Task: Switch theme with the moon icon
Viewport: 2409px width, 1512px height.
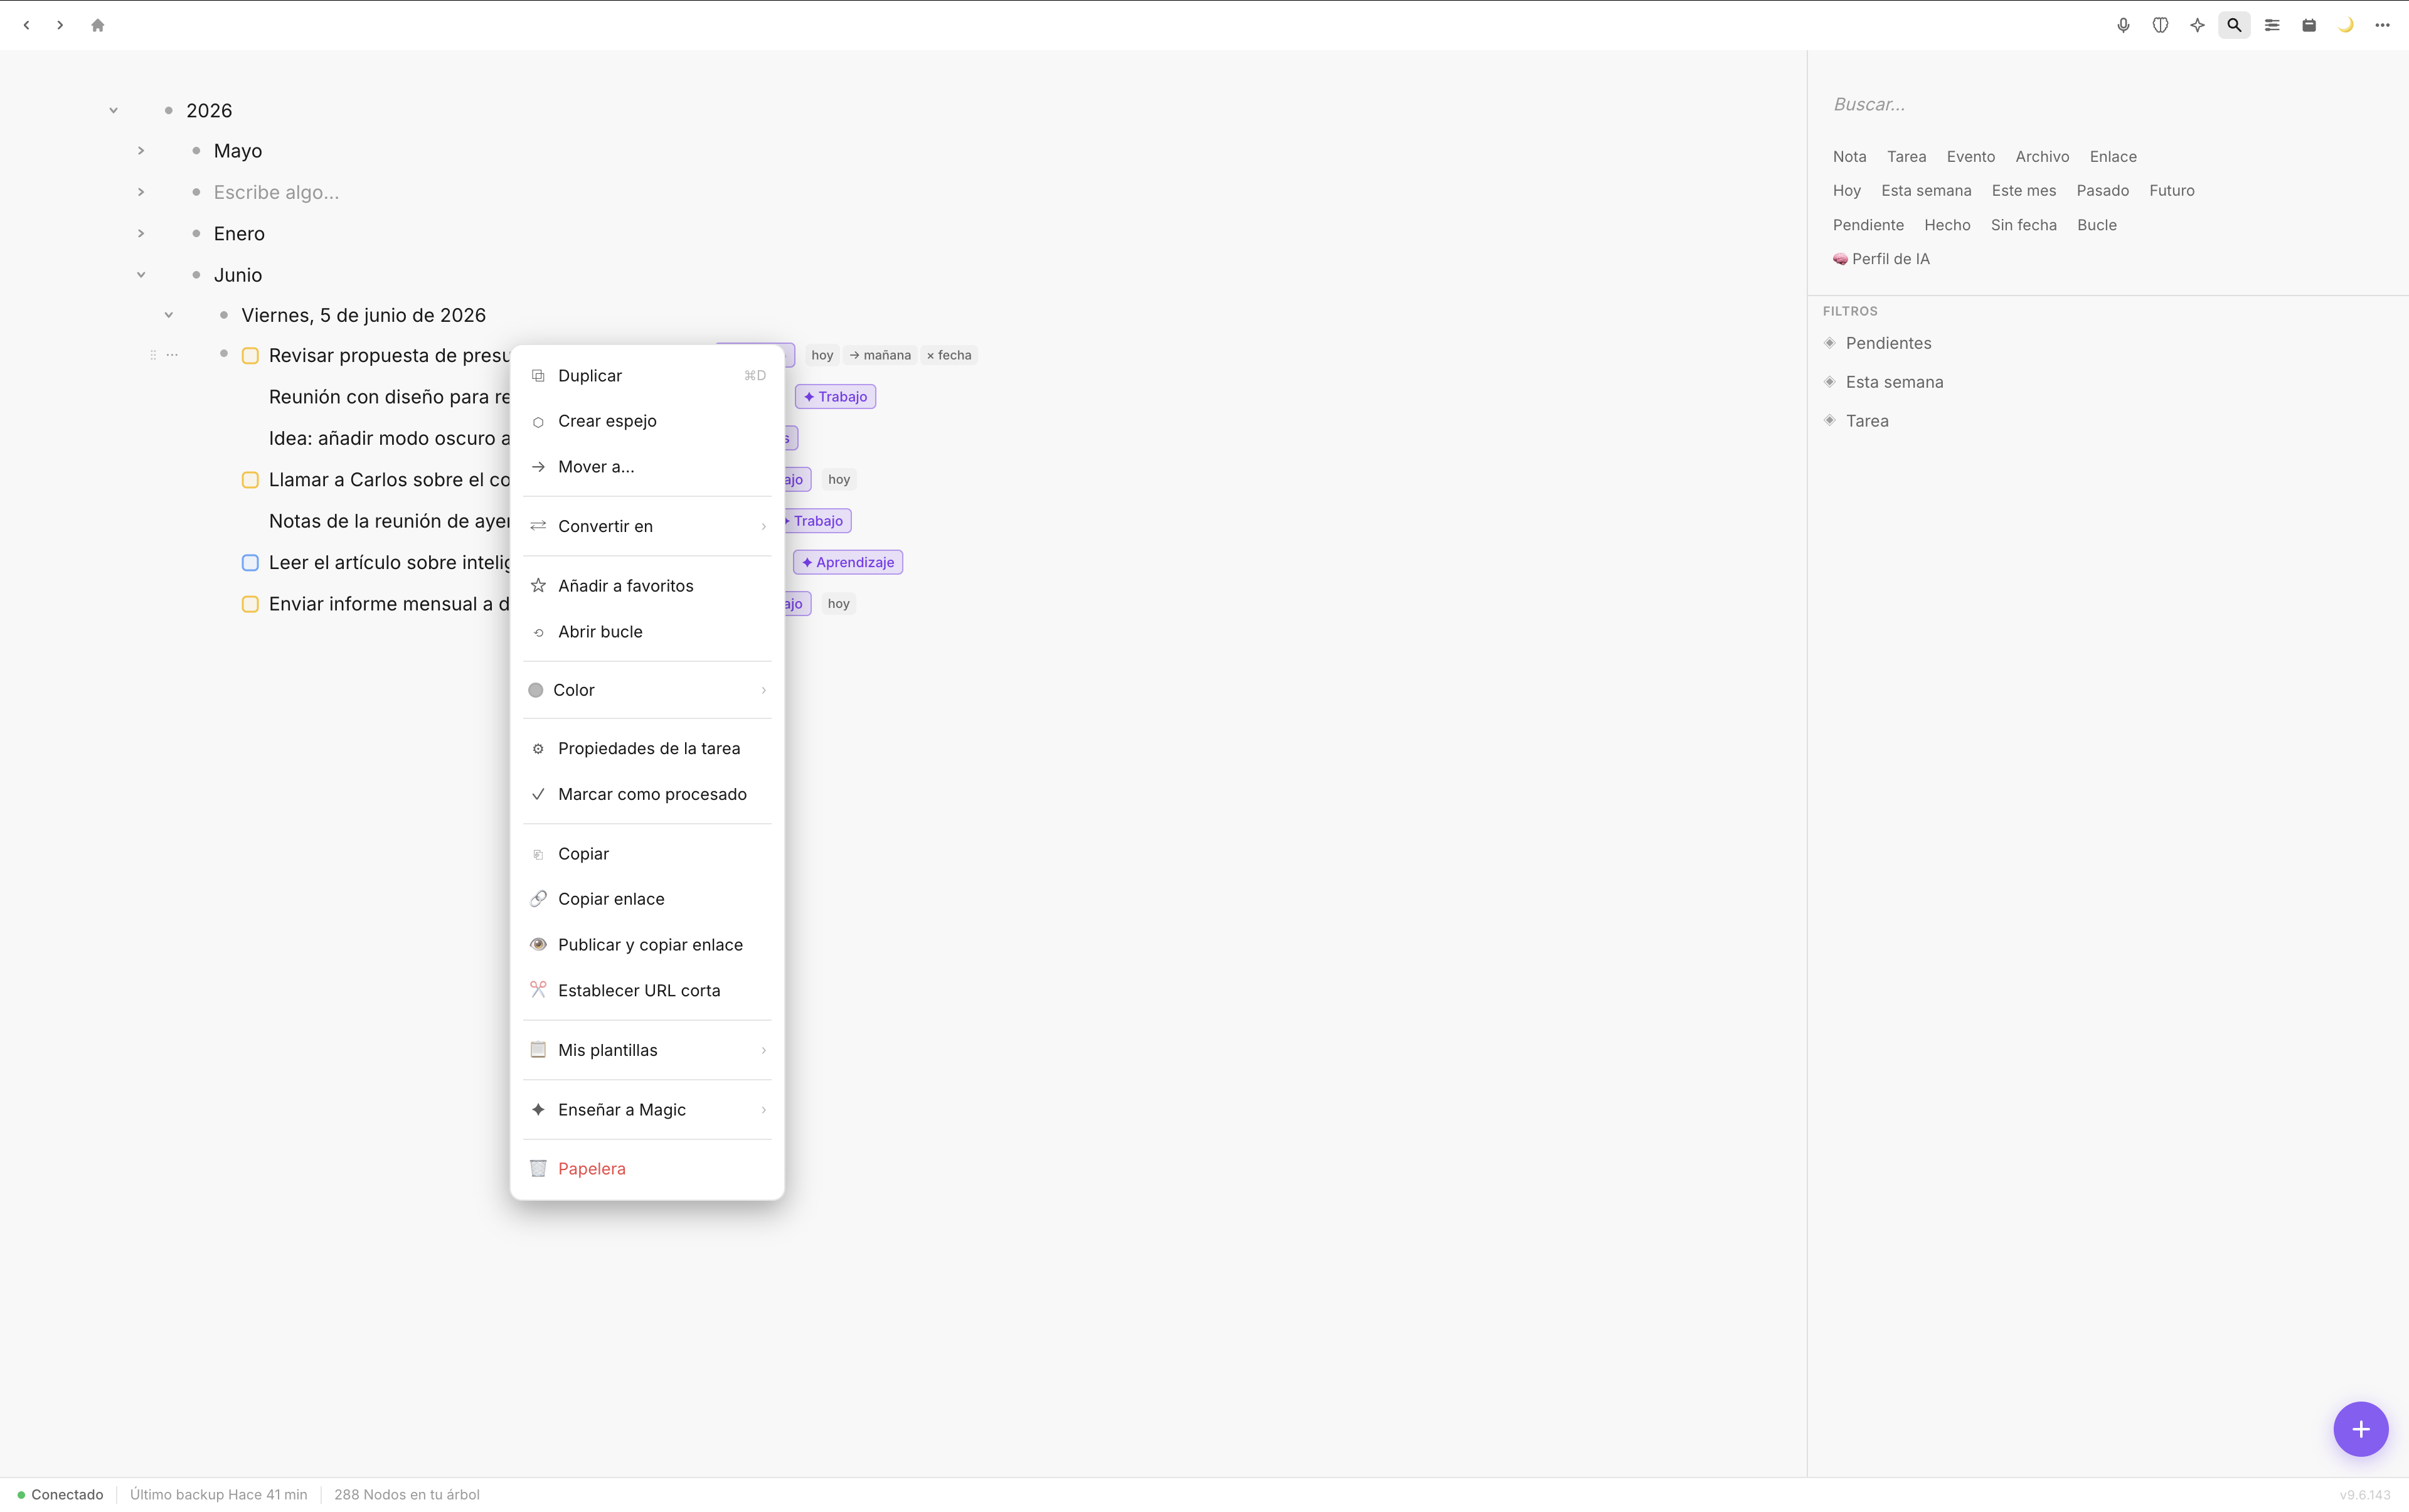Action: [2346, 25]
